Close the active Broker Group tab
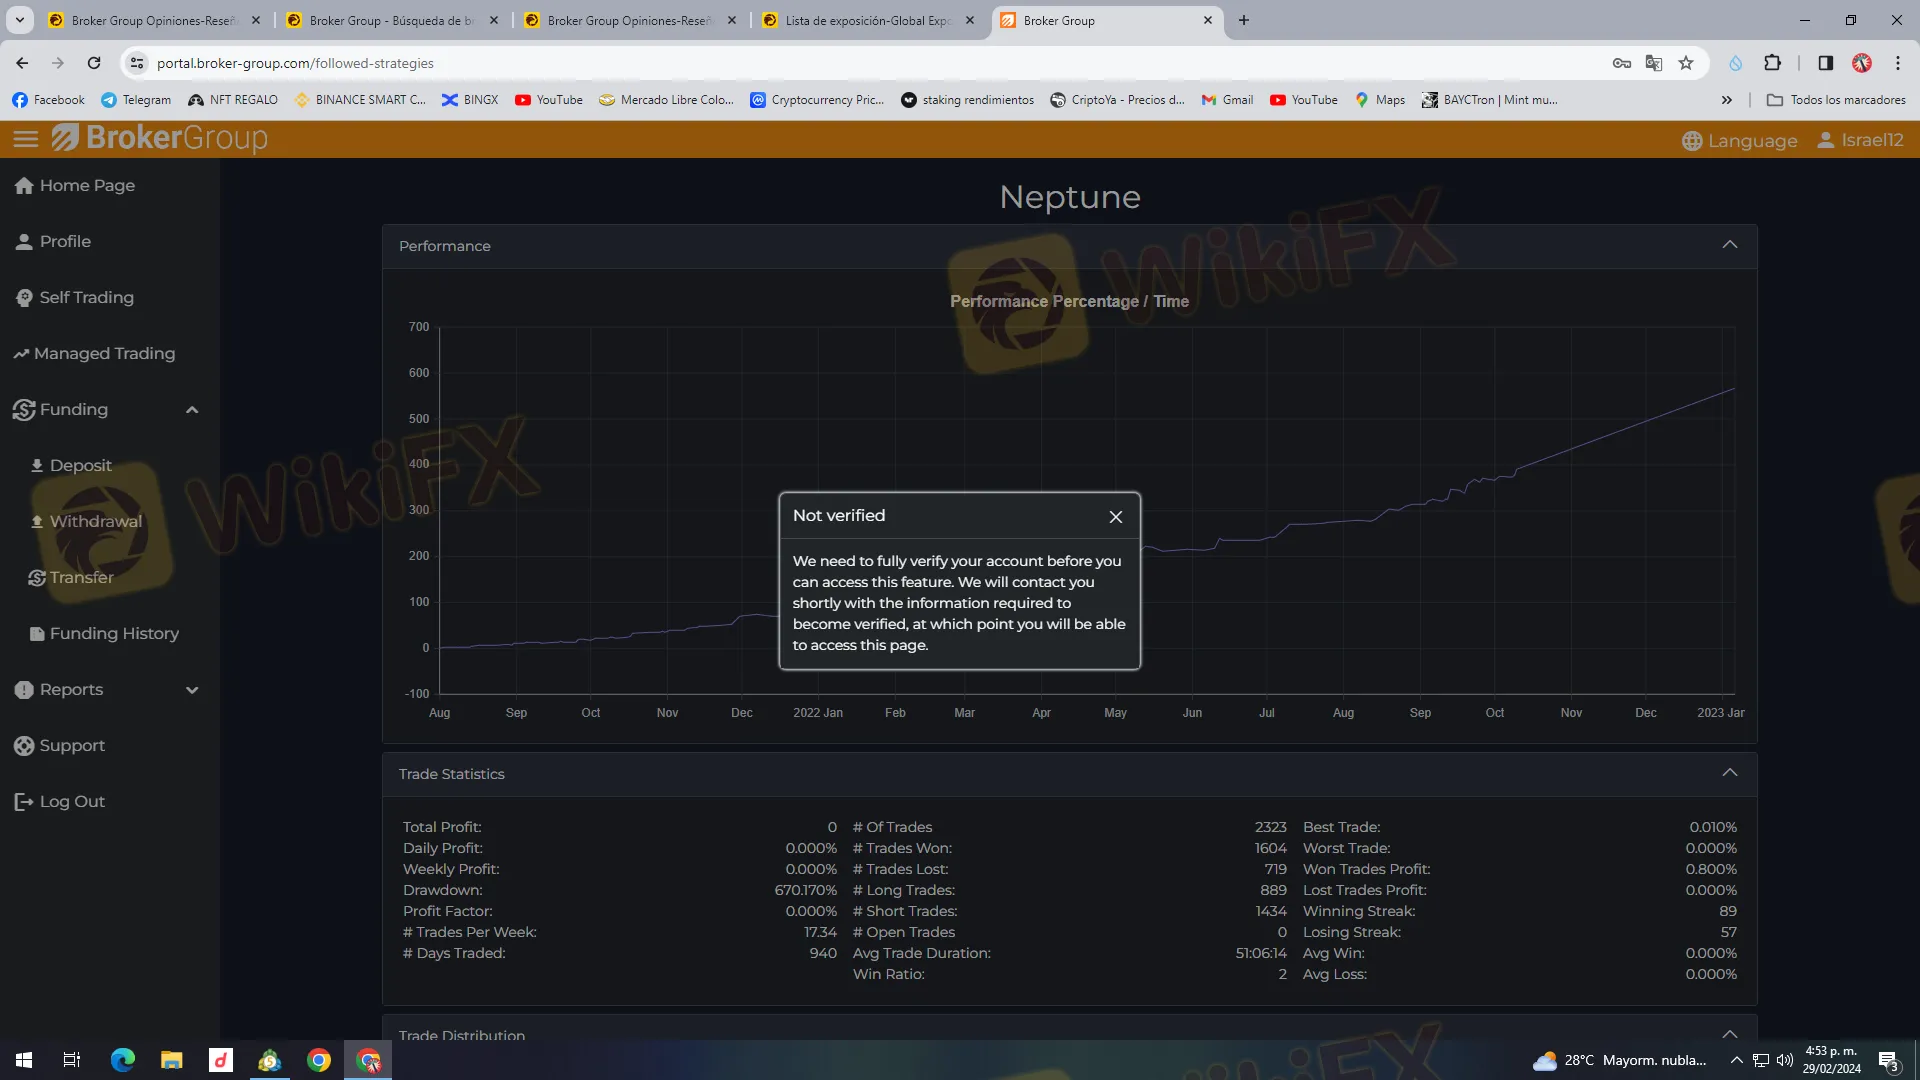This screenshot has width=1920, height=1080. pyautogui.click(x=1208, y=20)
